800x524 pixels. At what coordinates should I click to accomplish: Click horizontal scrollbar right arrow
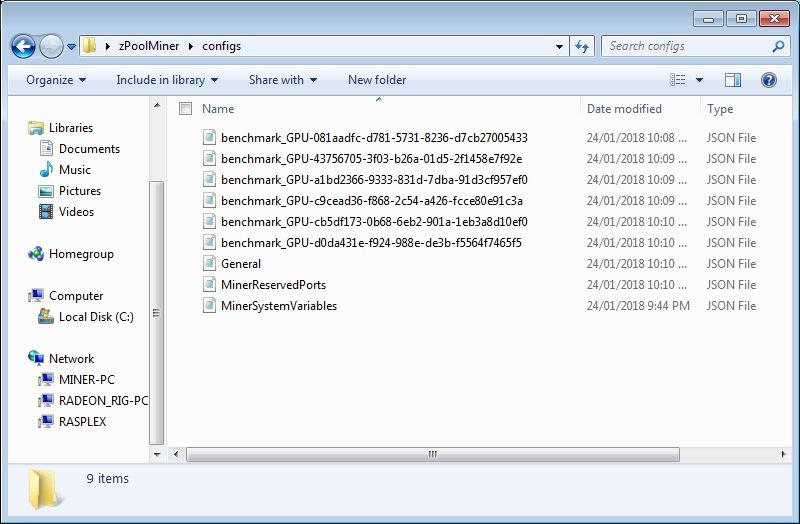tap(783, 454)
